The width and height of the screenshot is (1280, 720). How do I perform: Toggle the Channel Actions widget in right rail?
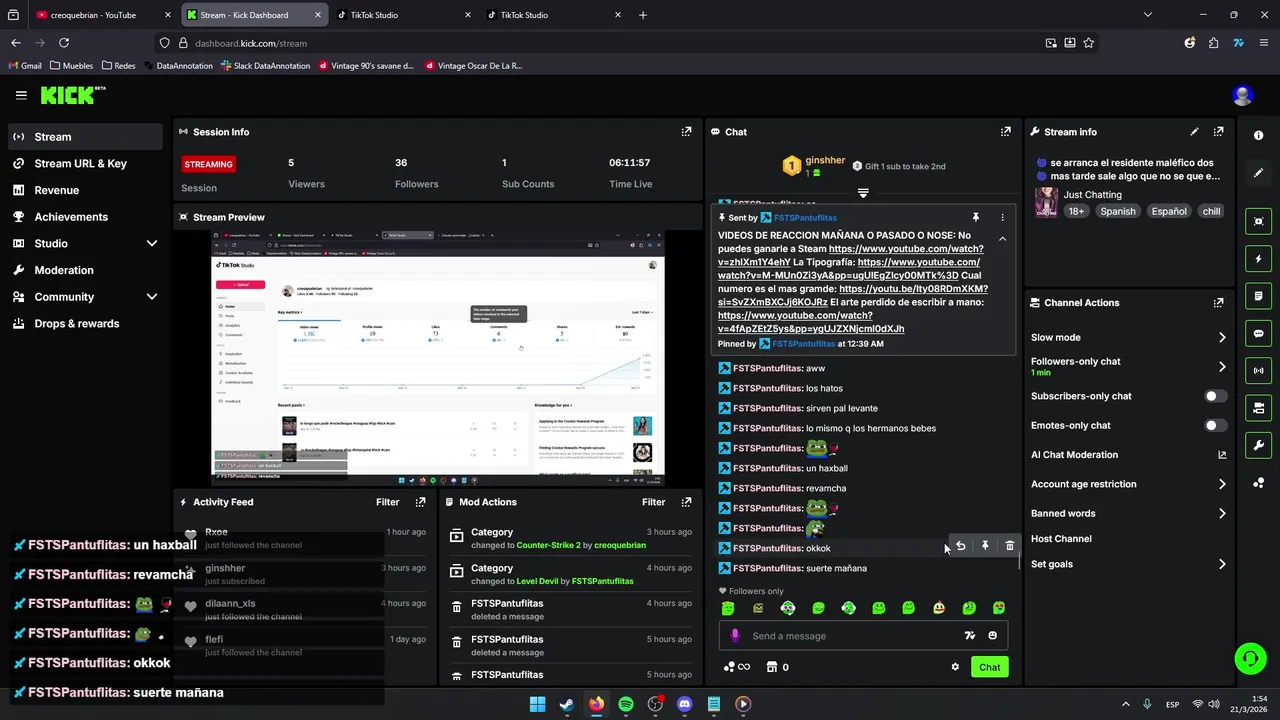coord(1258,408)
